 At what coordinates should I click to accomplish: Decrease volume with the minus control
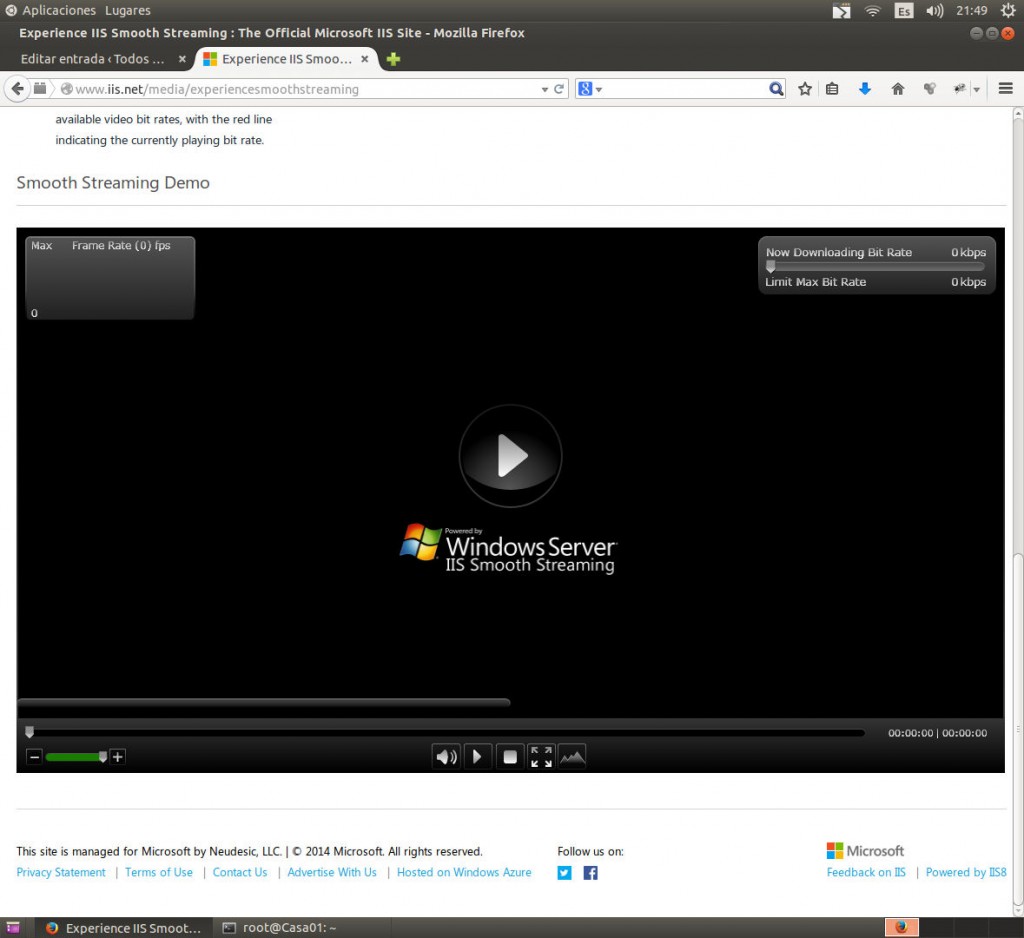point(33,757)
